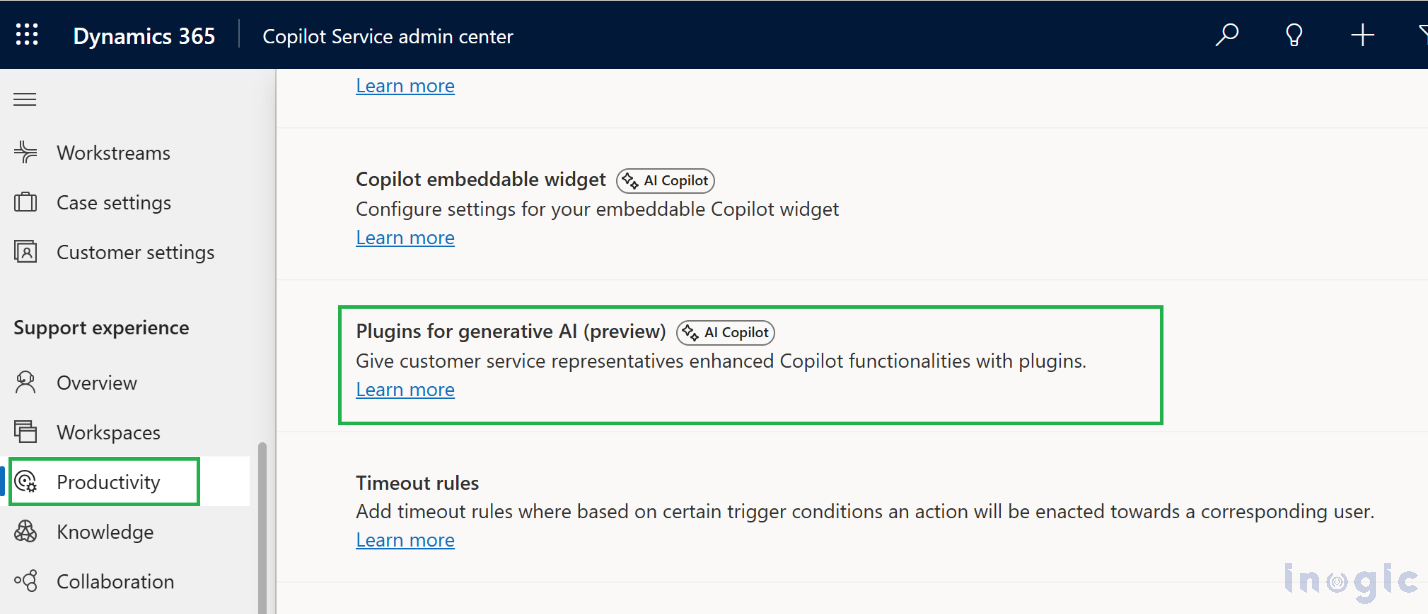
Task: Open the app launcher waffle icon
Action: click(27, 35)
